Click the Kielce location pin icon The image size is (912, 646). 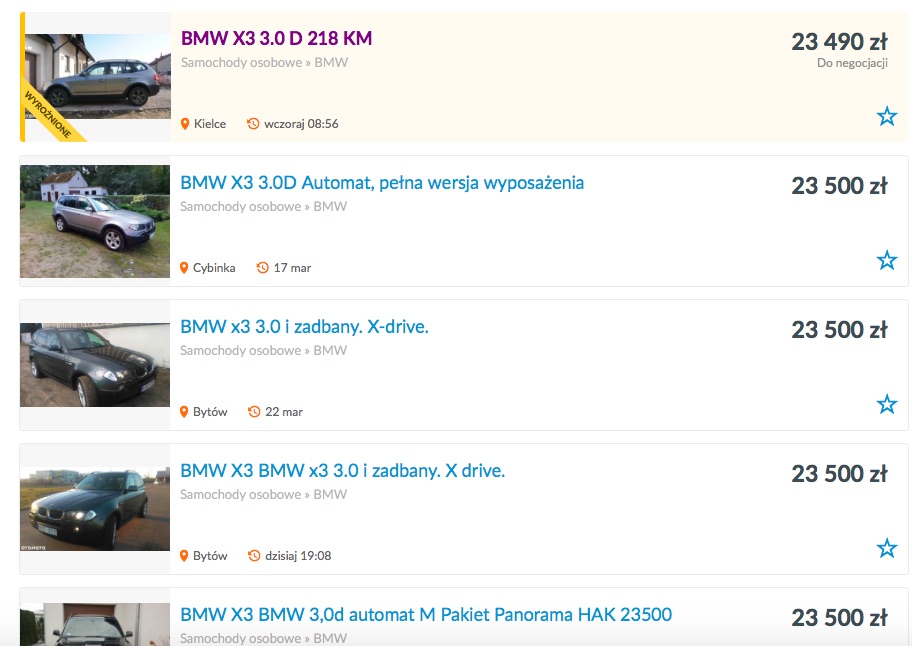pyautogui.click(x=185, y=124)
